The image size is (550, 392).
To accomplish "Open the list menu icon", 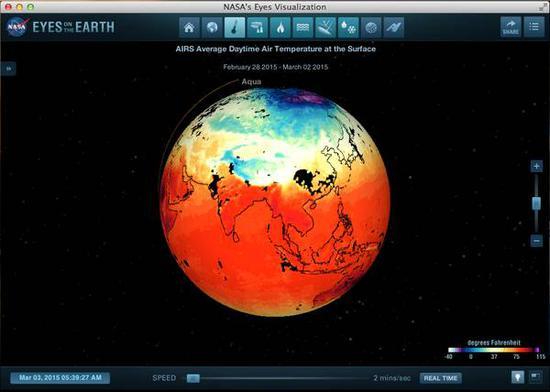I will (x=534, y=27).
